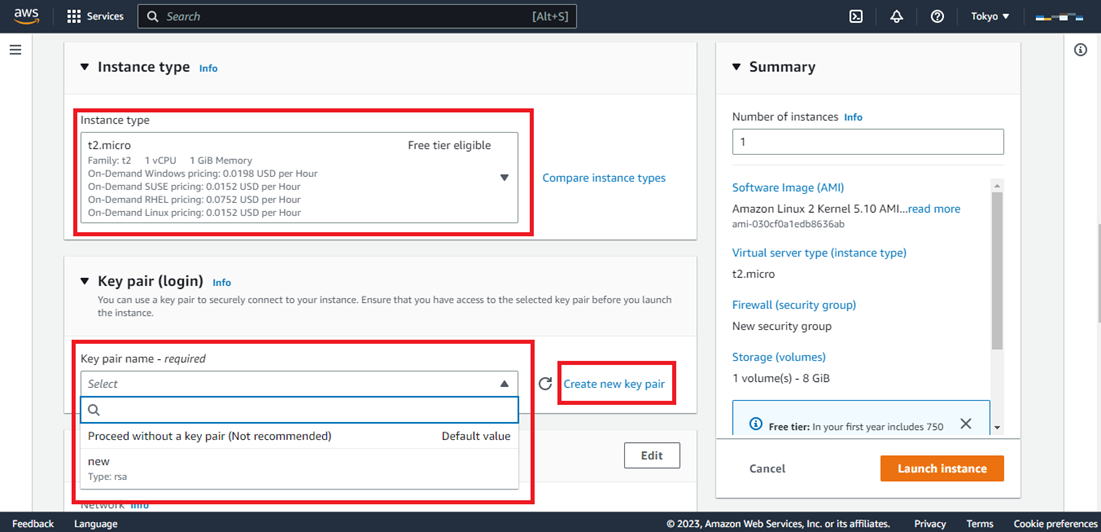Screen dimensions: 1101x532
Task: Refresh the key pair list
Action: 545,384
